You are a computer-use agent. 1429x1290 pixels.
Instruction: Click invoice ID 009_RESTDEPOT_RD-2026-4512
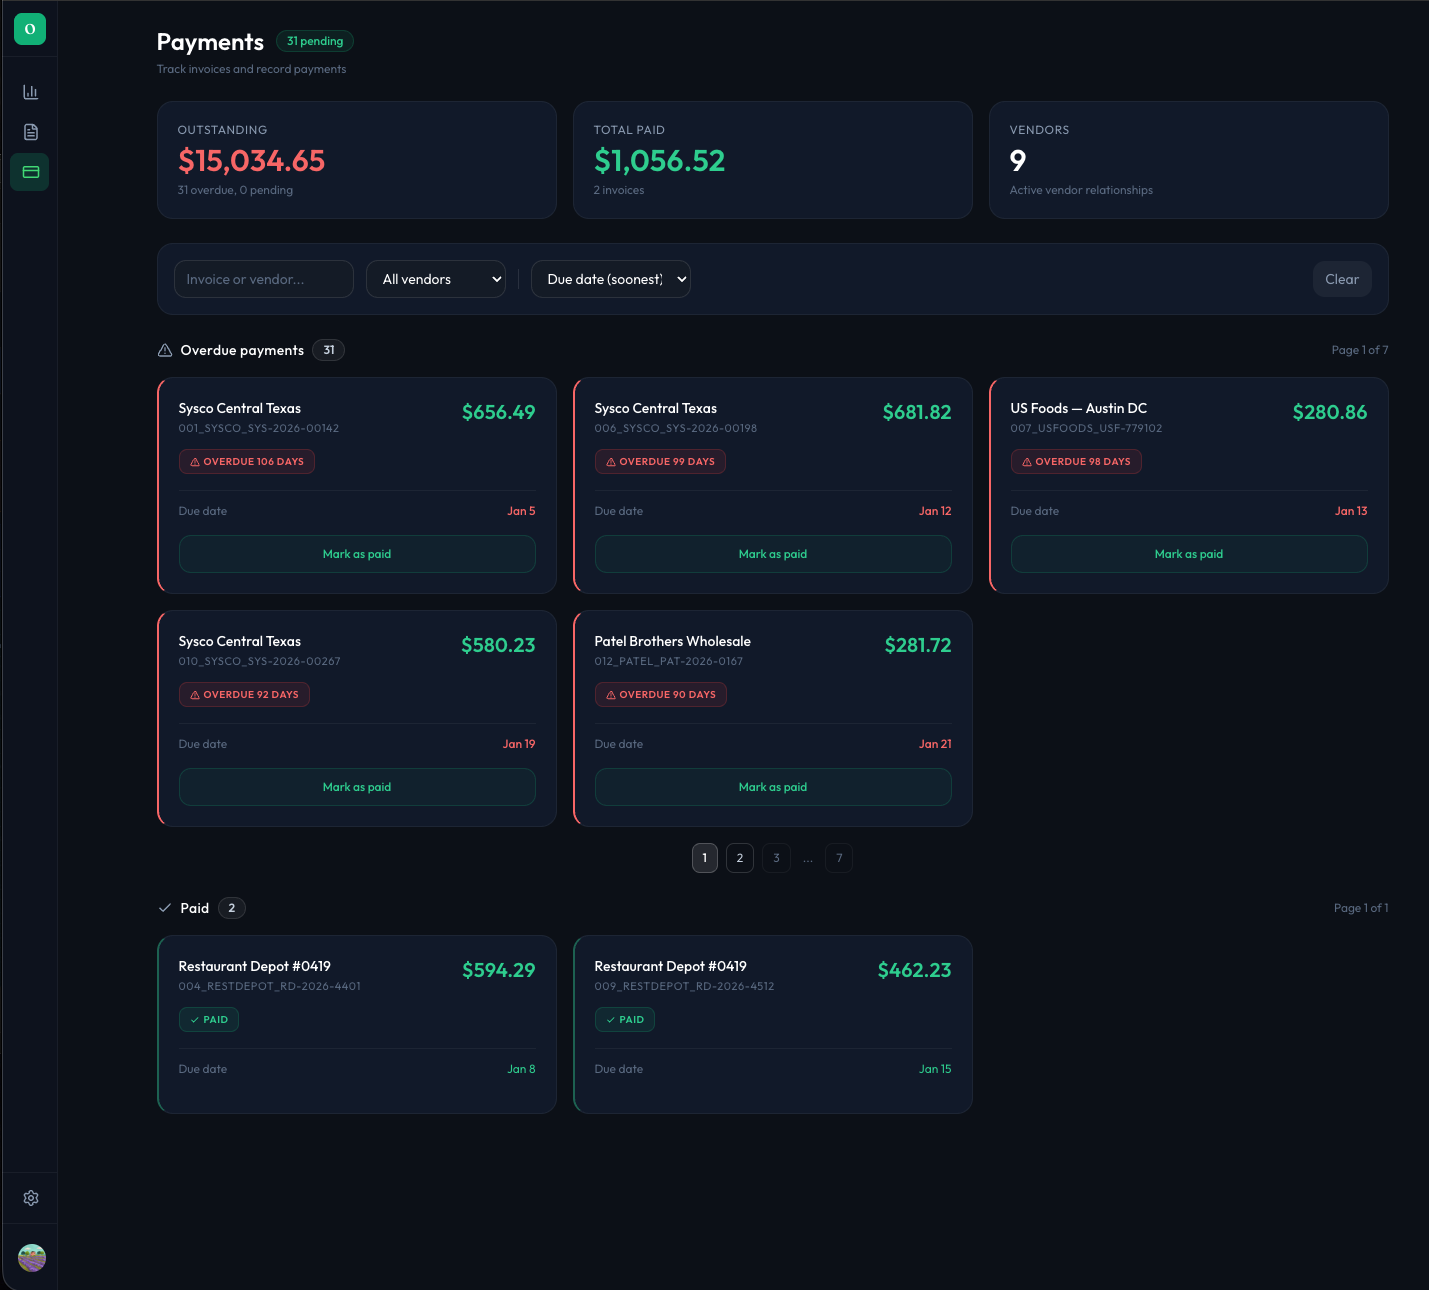point(685,986)
